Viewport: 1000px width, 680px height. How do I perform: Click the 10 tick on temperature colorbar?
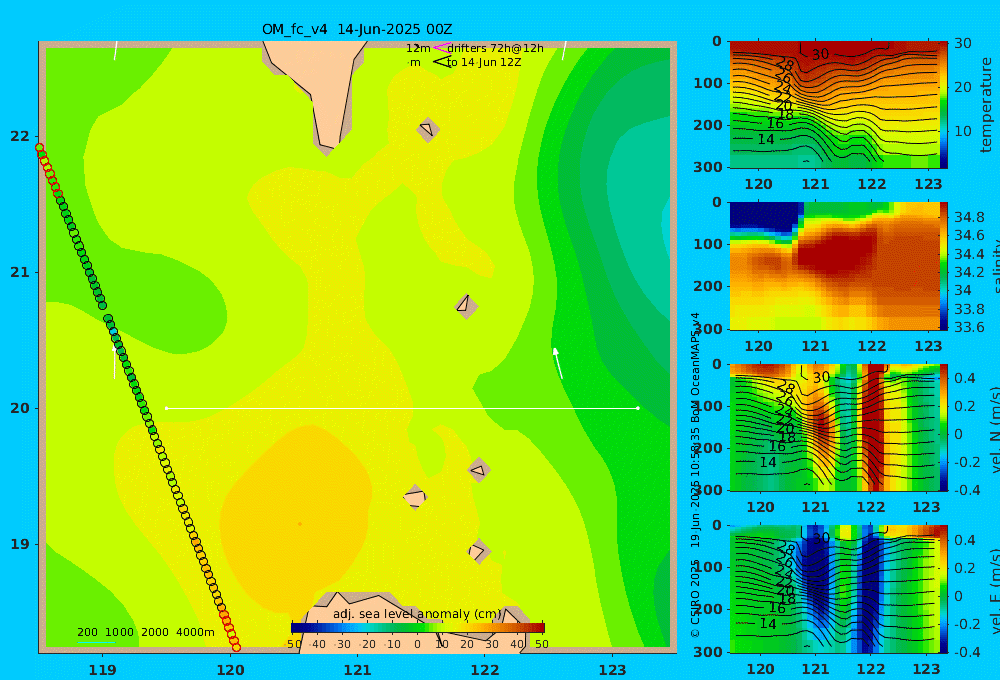963,131
